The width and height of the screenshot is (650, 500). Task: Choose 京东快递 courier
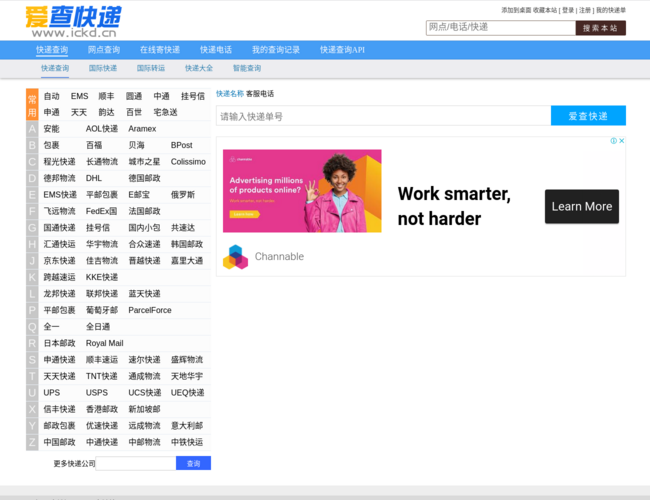pos(60,261)
